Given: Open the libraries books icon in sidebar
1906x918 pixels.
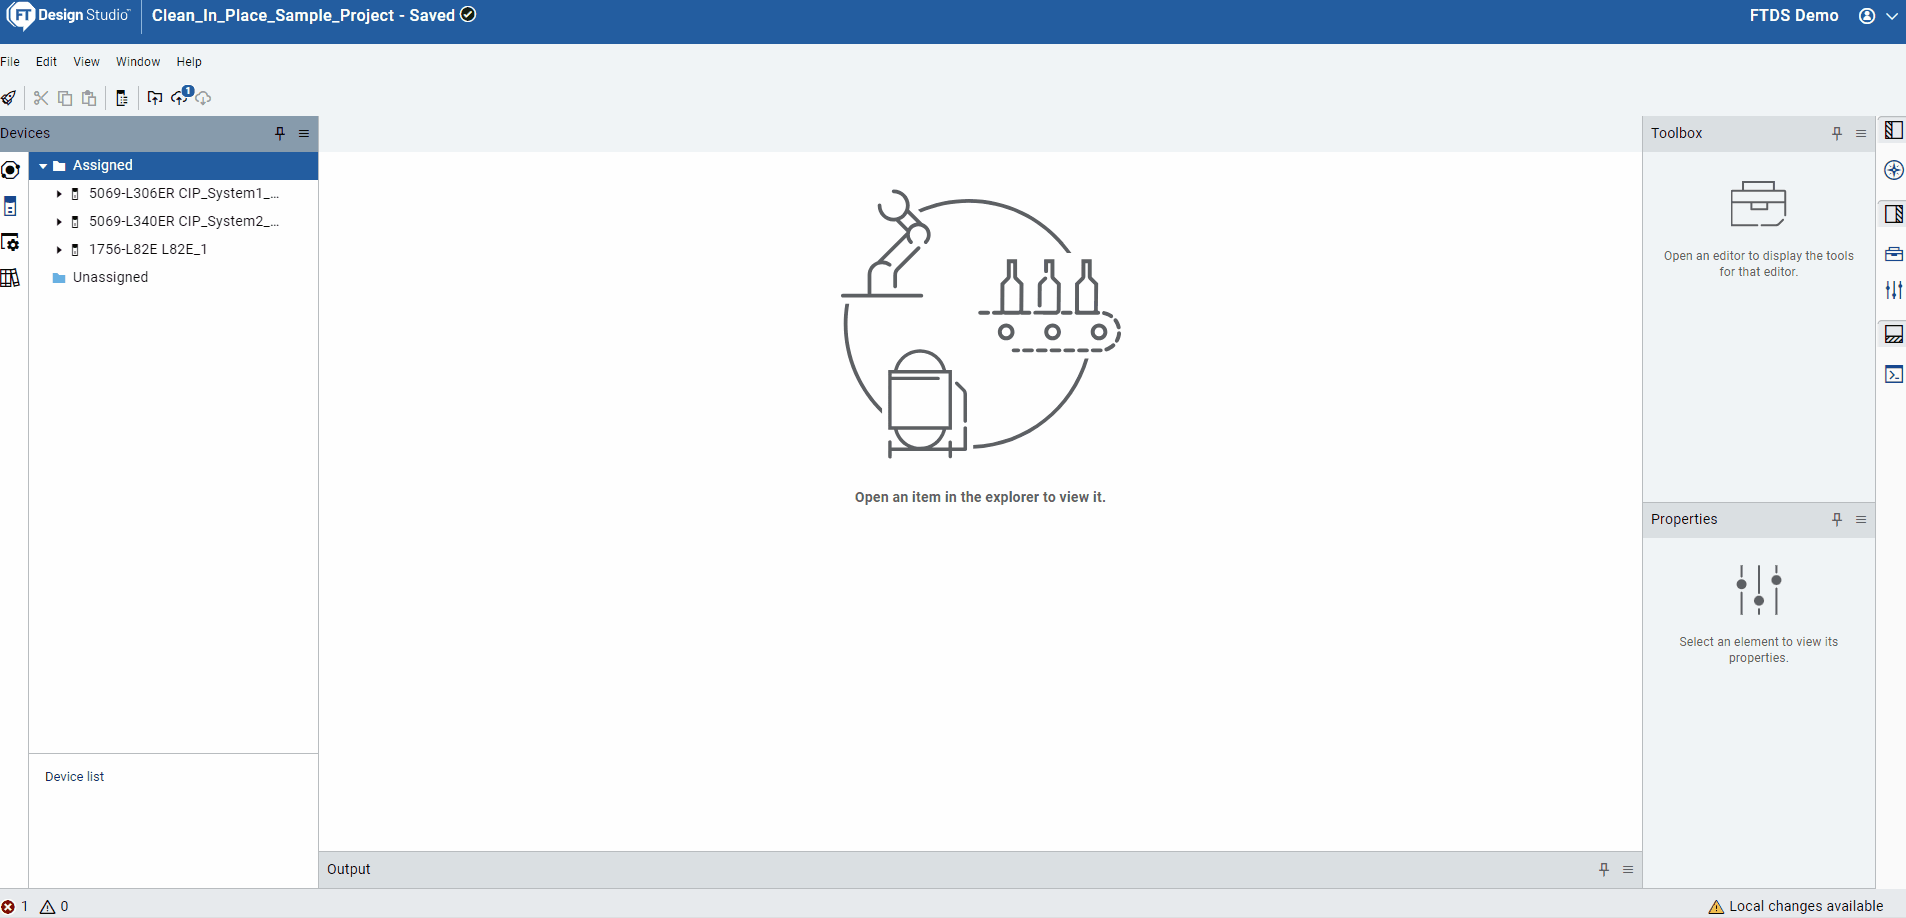Looking at the screenshot, I should [x=10, y=278].
